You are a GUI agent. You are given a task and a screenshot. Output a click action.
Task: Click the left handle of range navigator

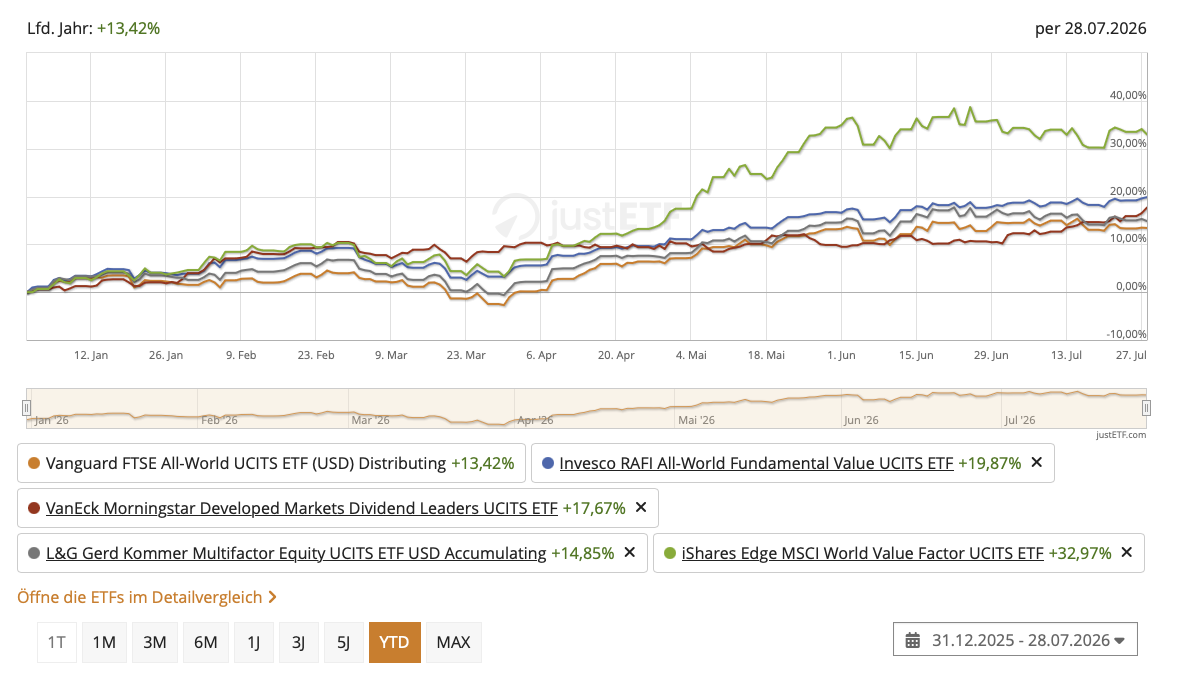tap(27, 408)
